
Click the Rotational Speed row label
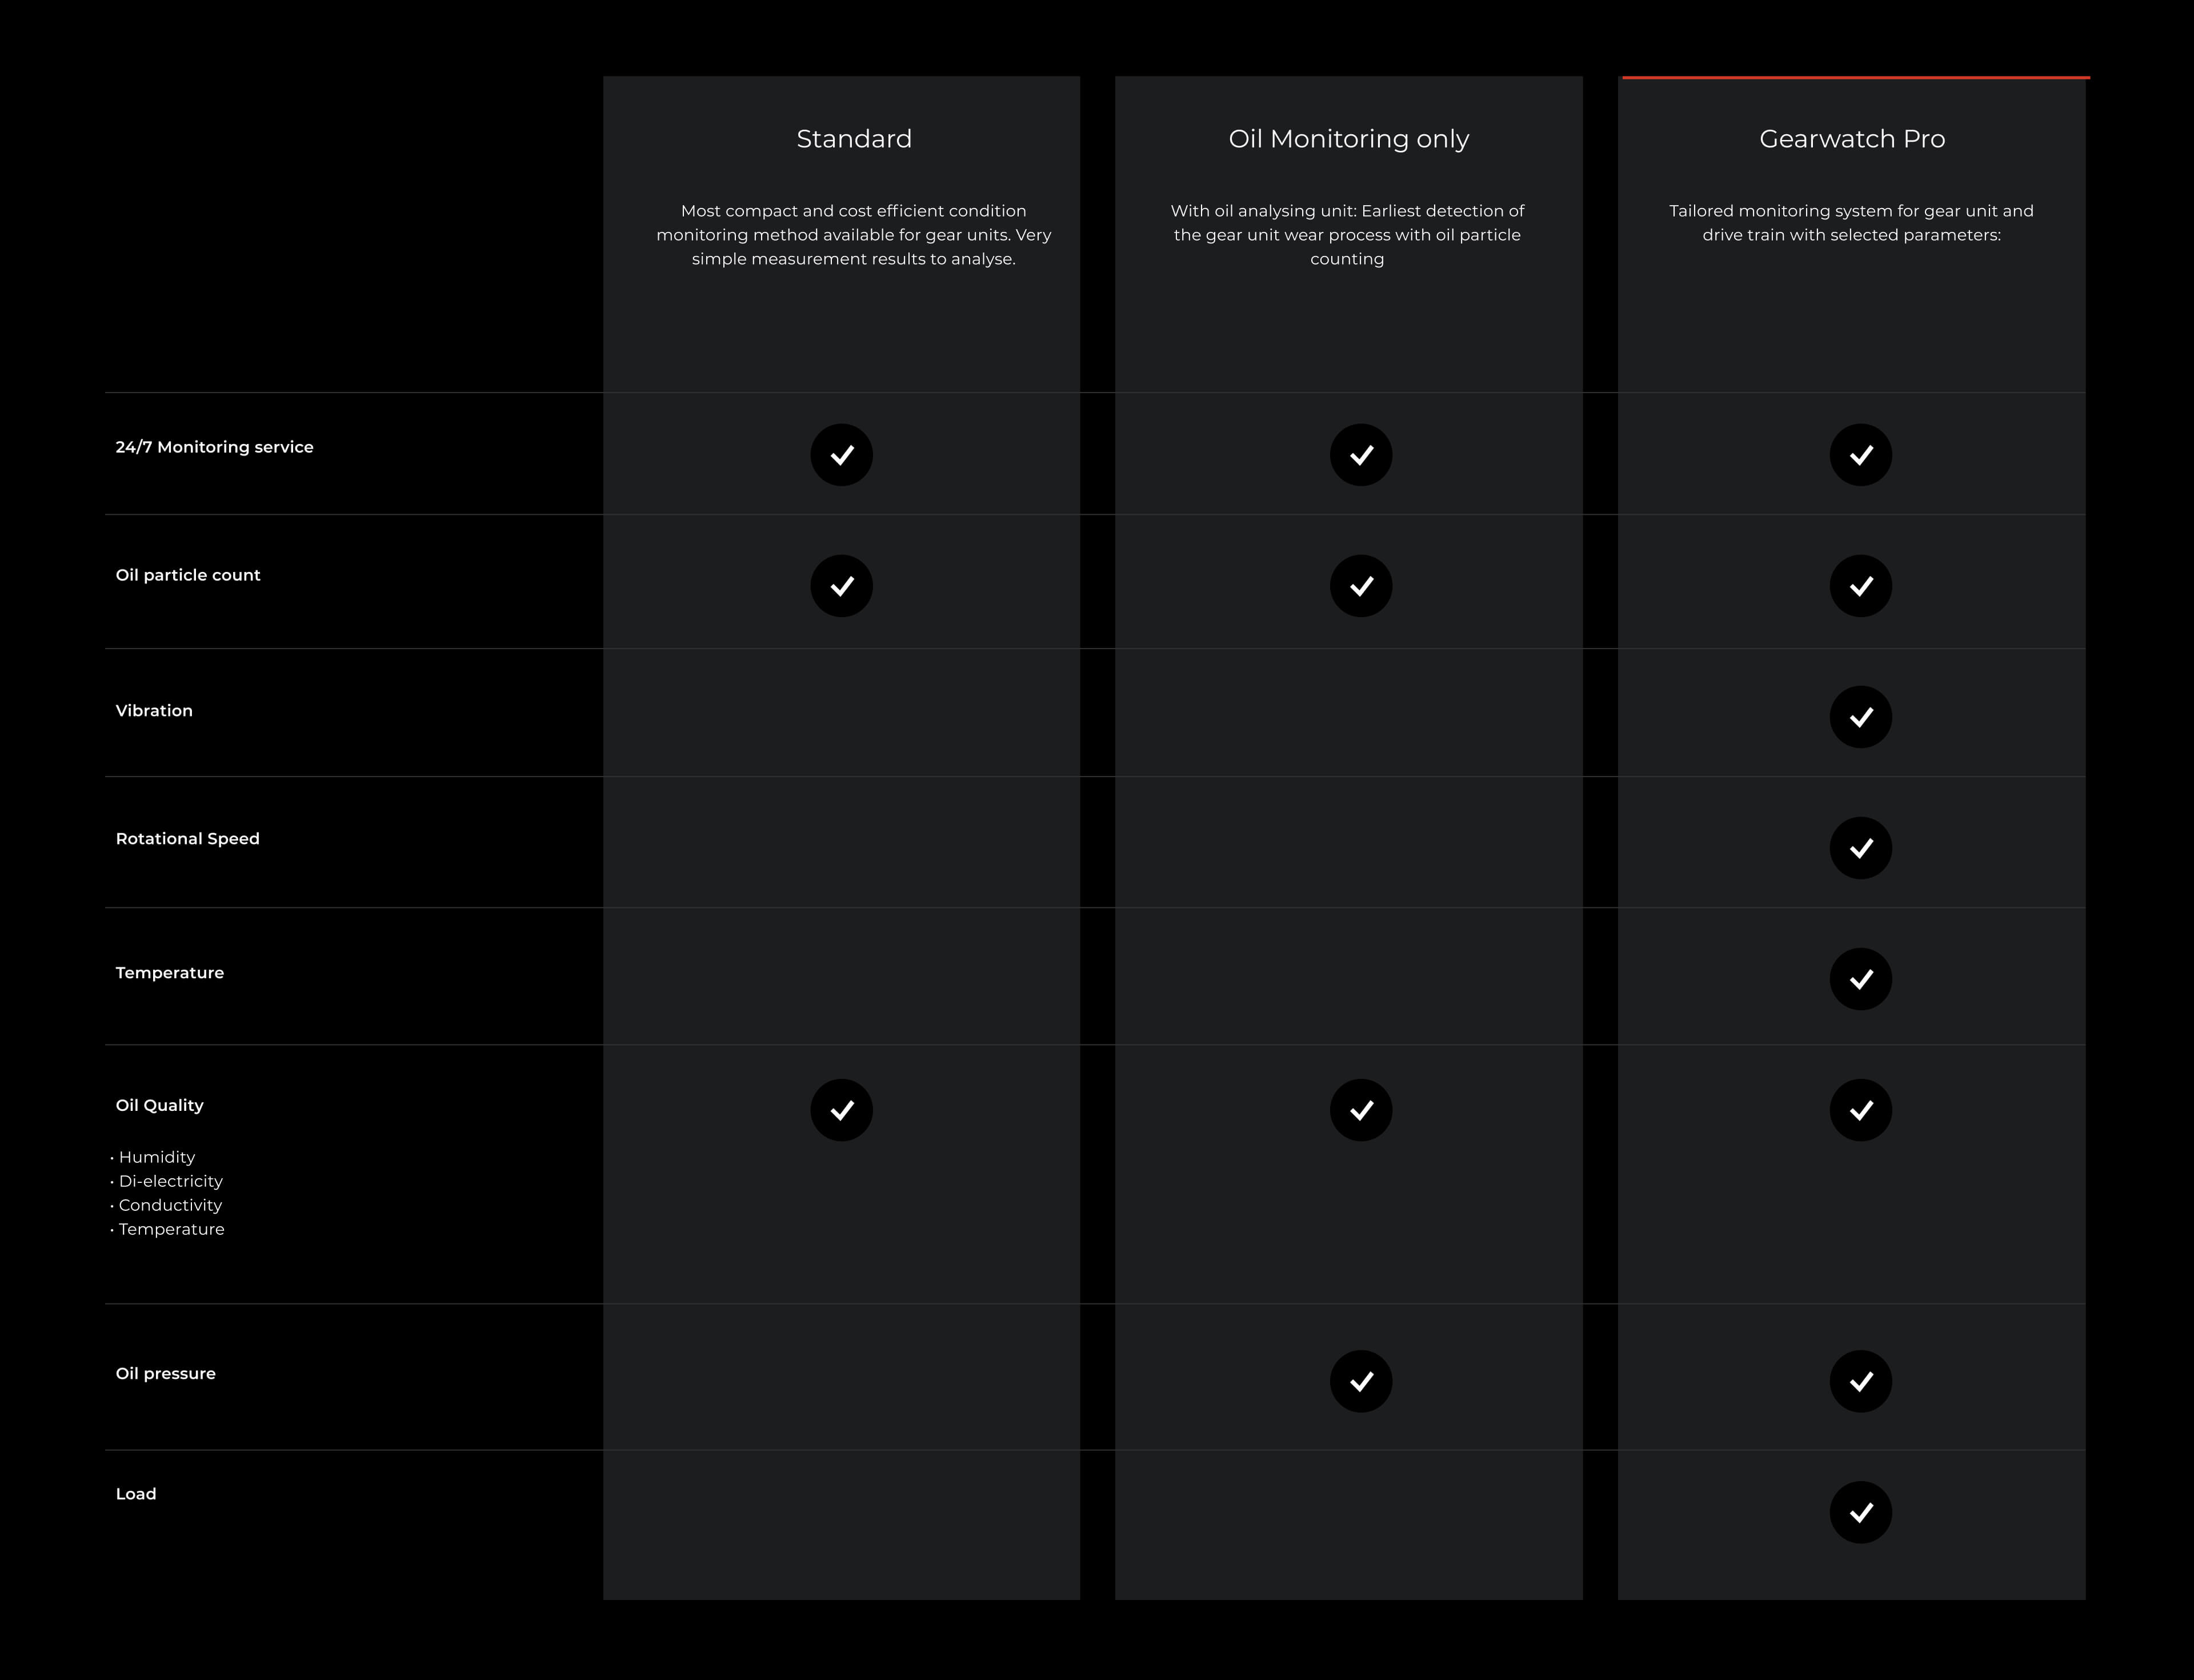188,839
